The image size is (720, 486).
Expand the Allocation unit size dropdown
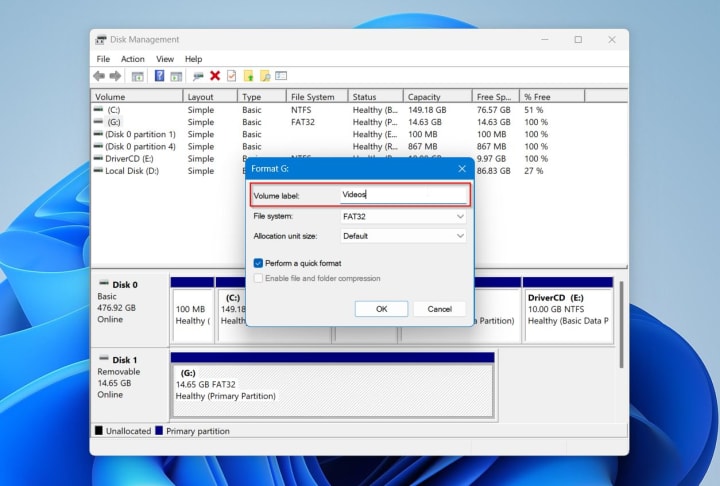(x=403, y=236)
